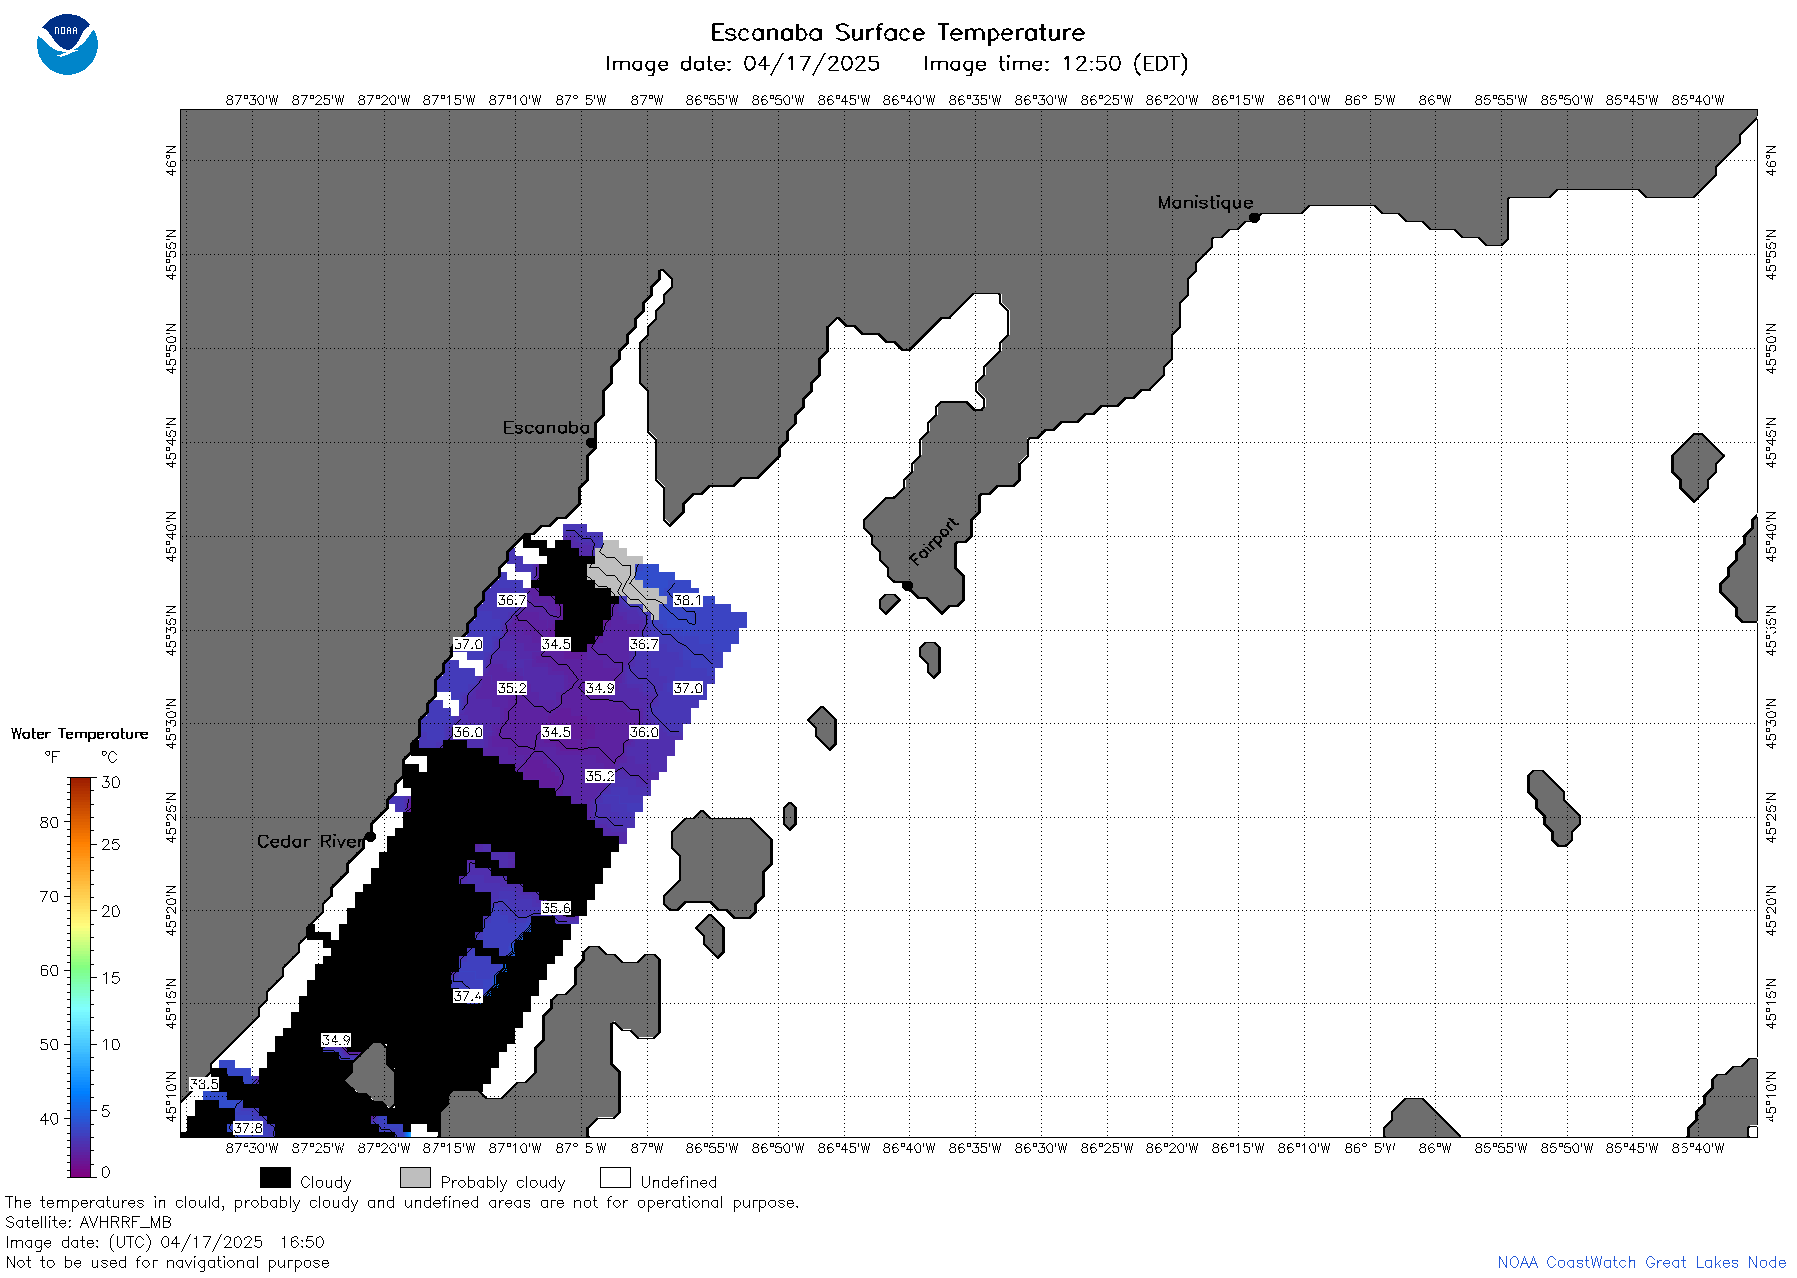Click the Image date 04/17/2025 heading text
The height and width of the screenshot is (1278, 1797).
click(743, 64)
